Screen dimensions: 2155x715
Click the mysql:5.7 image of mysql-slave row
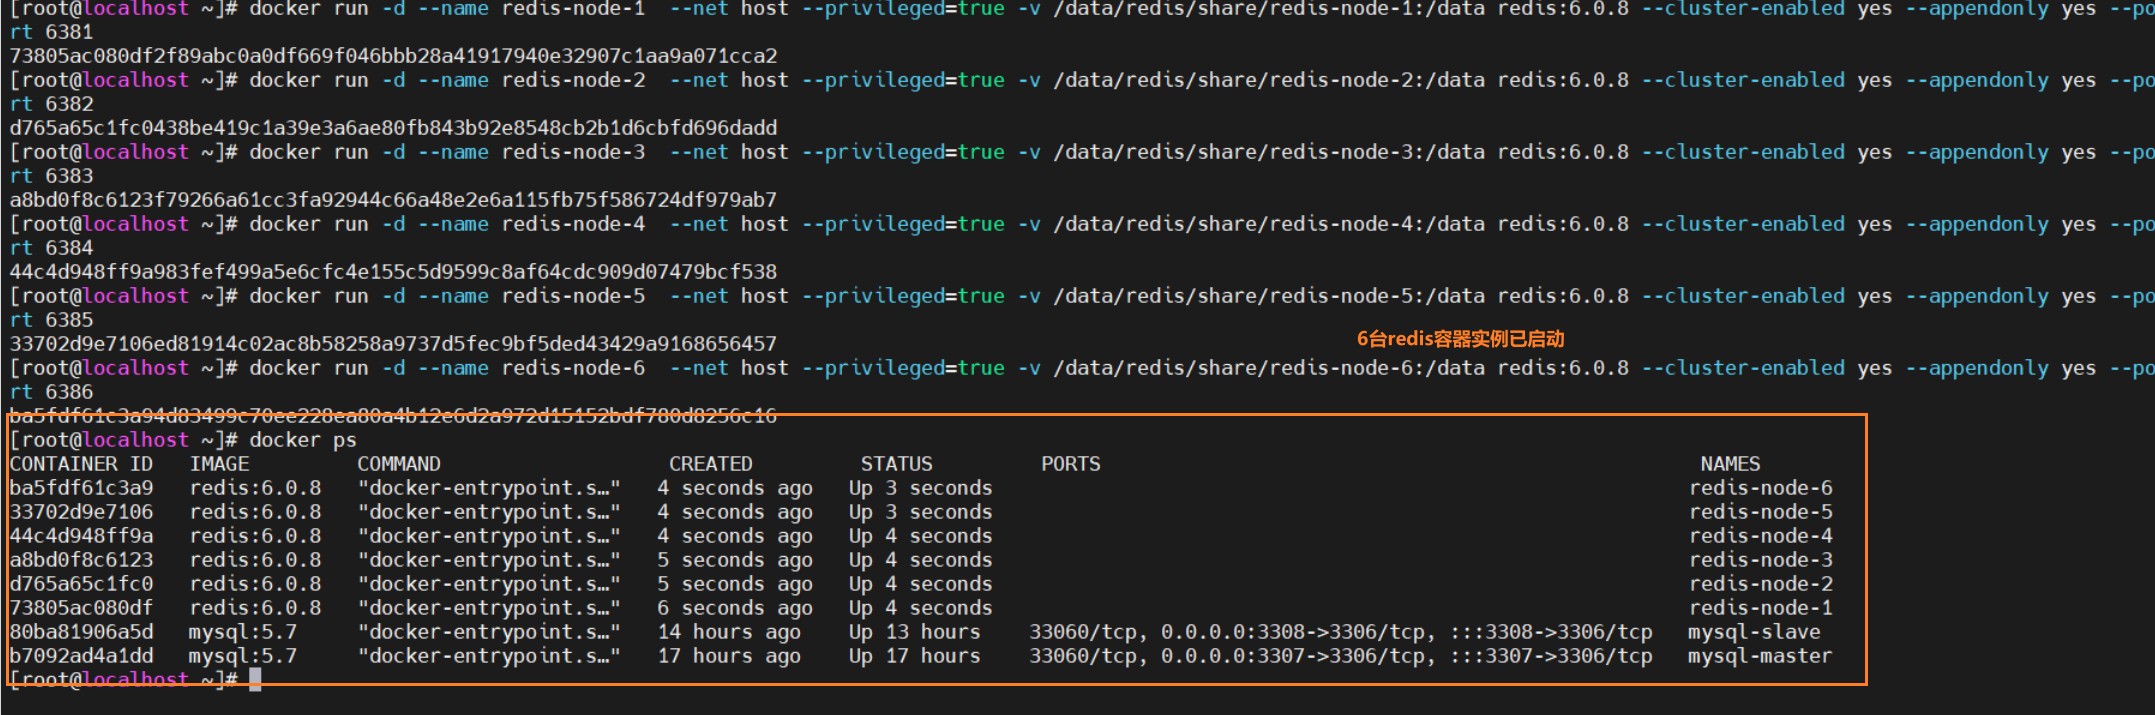[x=243, y=632]
